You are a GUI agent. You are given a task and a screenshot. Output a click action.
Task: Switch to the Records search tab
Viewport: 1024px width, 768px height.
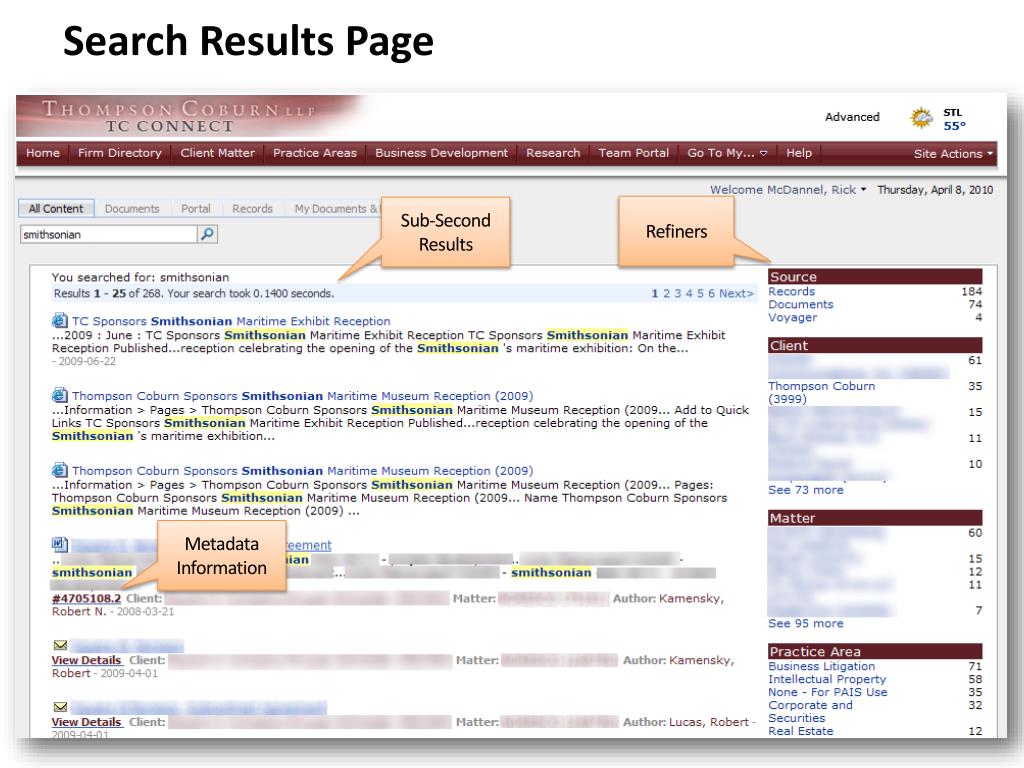pos(252,208)
